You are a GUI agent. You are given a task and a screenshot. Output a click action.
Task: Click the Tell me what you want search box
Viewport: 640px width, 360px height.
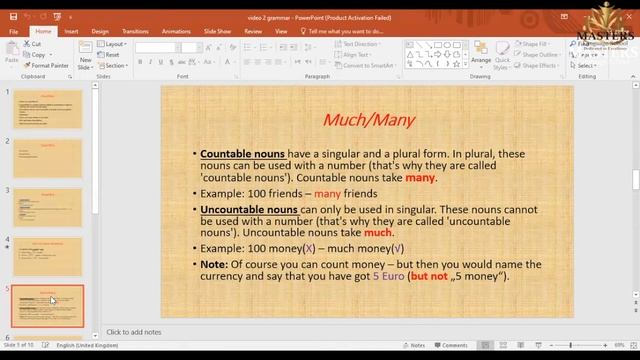point(342,31)
